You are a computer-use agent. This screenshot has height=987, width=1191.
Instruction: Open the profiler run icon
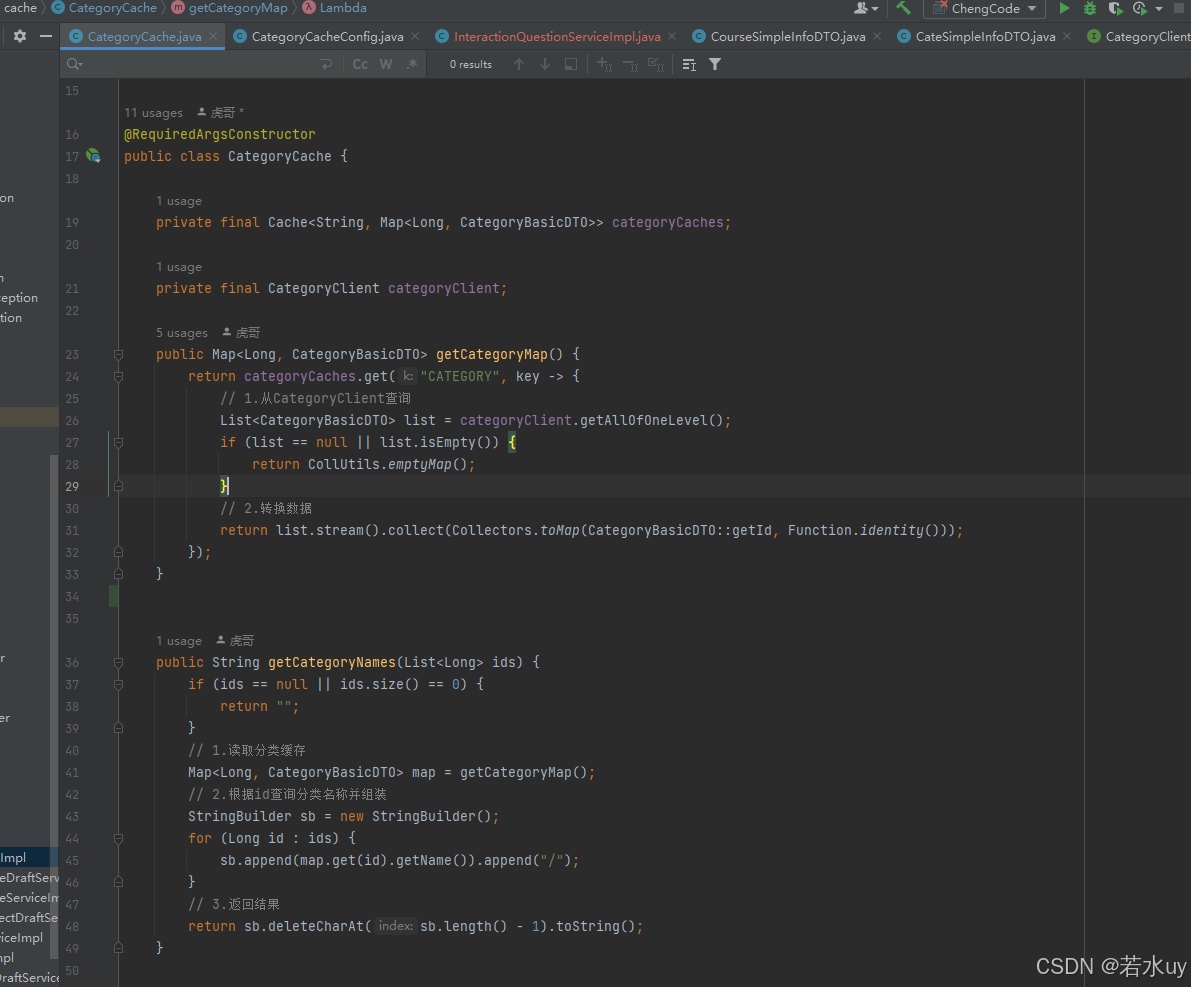[1139, 8]
